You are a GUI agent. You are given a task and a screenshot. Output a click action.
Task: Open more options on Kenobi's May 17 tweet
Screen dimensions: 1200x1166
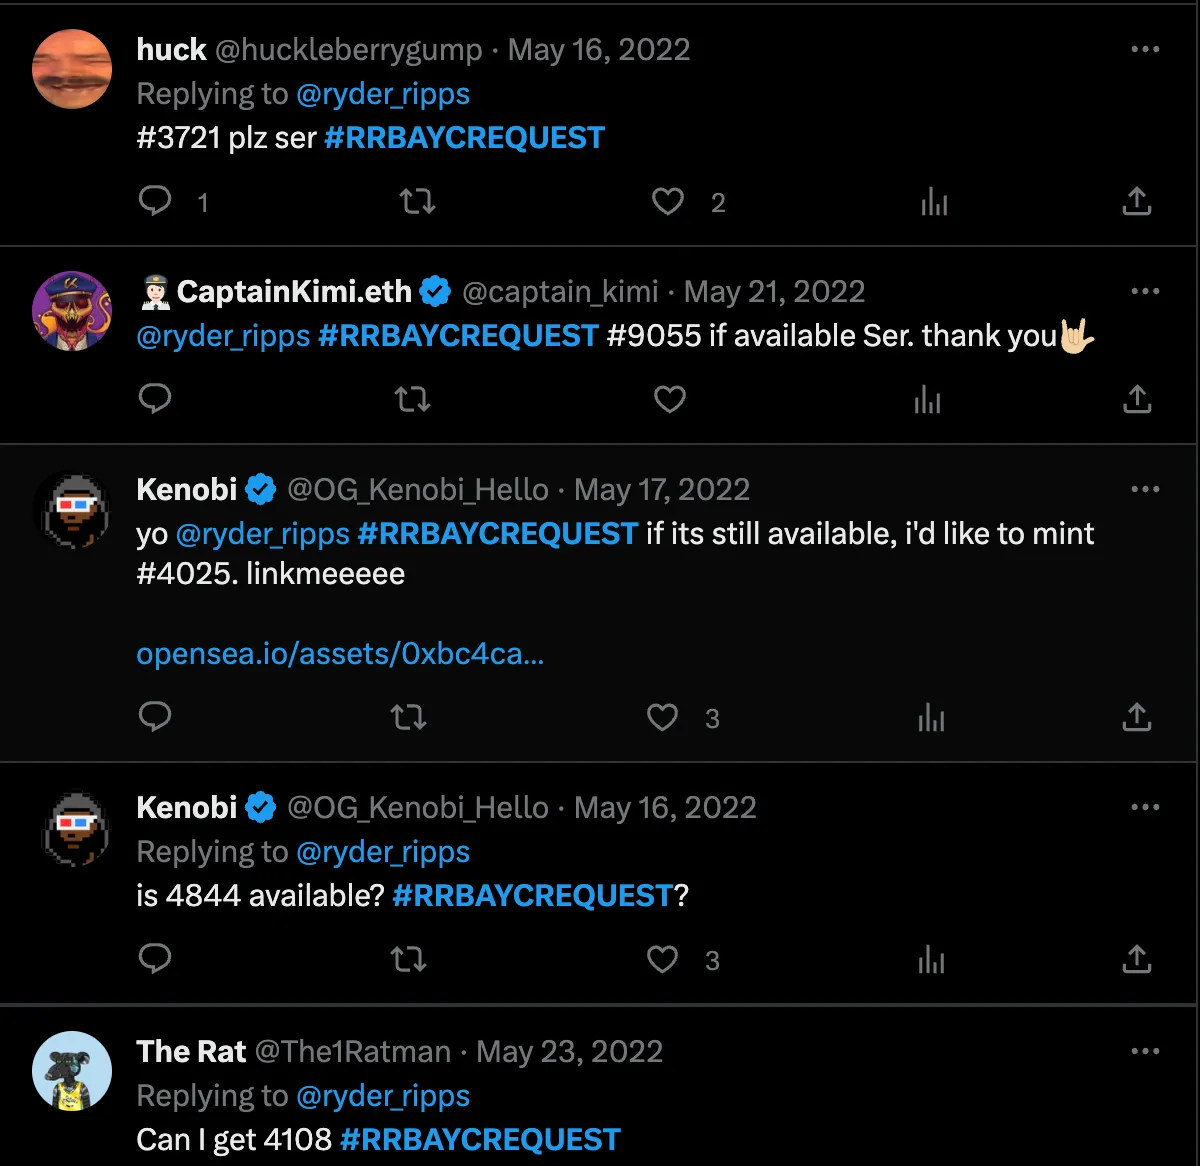pyautogui.click(x=1145, y=489)
